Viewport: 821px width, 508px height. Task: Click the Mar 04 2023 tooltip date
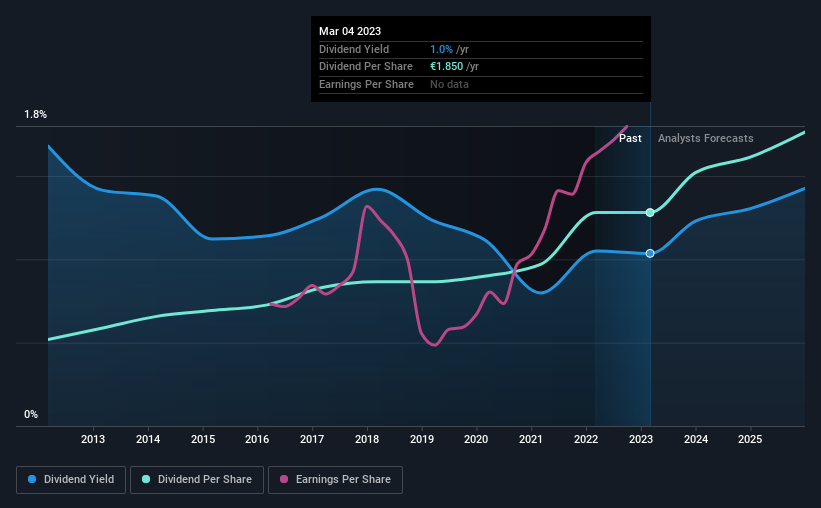(x=350, y=31)
